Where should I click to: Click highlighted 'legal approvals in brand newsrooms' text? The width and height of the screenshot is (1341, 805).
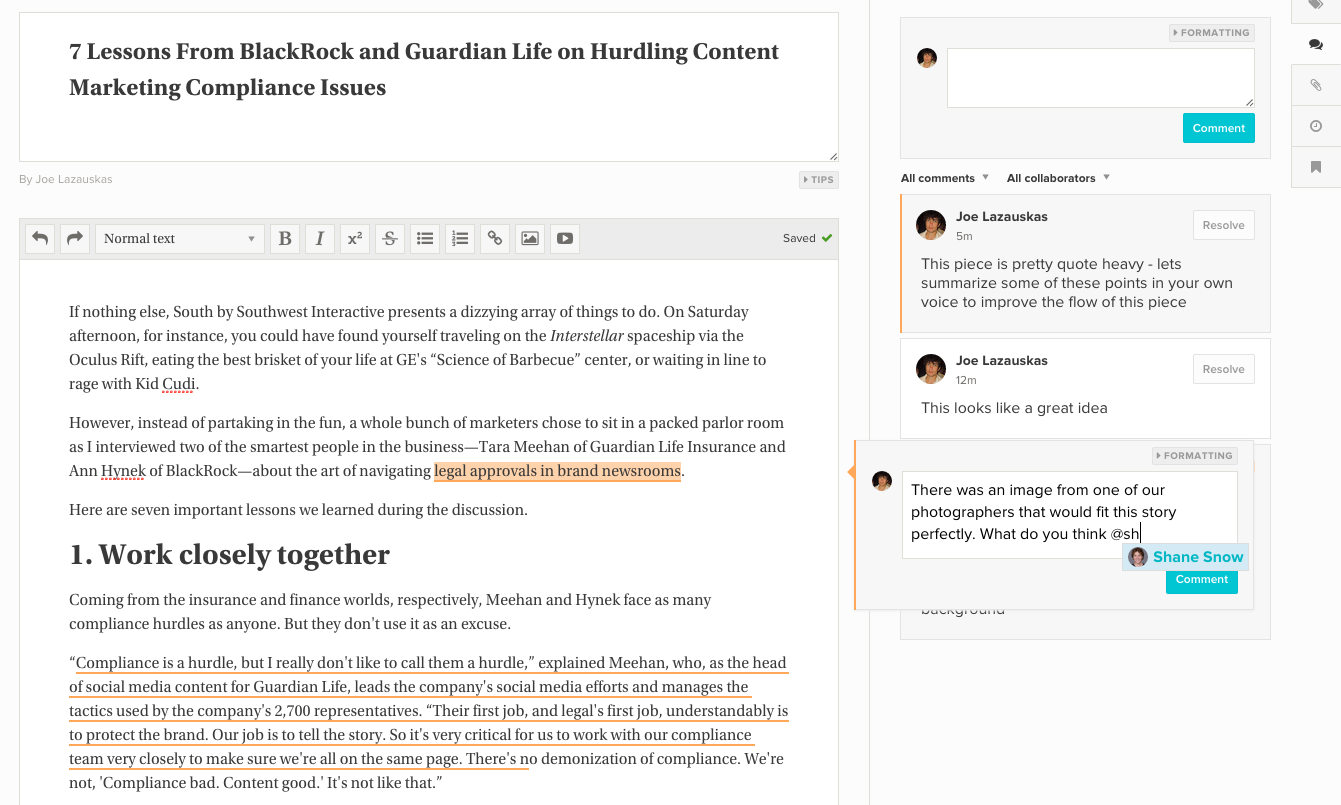tap(557, 471)
